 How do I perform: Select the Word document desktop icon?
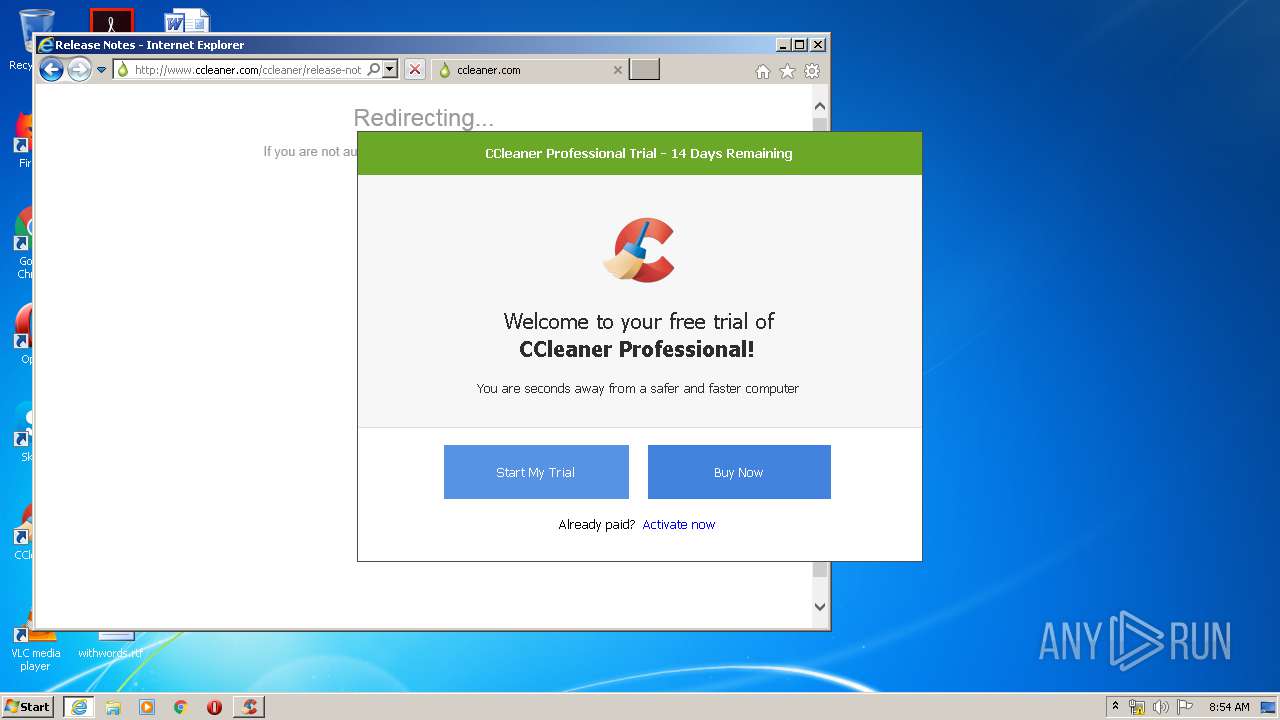pos(187,21)
